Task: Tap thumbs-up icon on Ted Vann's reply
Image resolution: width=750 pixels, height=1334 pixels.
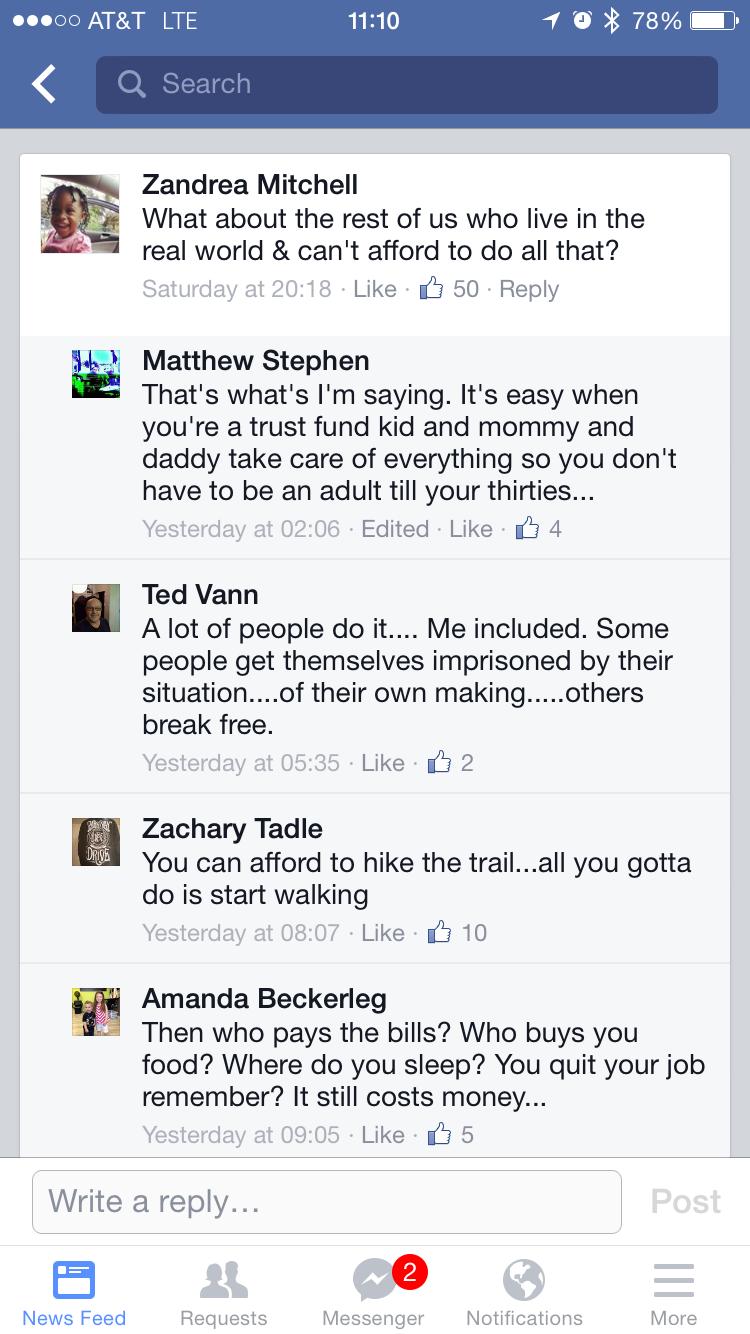Action: [x=440, y=763]
